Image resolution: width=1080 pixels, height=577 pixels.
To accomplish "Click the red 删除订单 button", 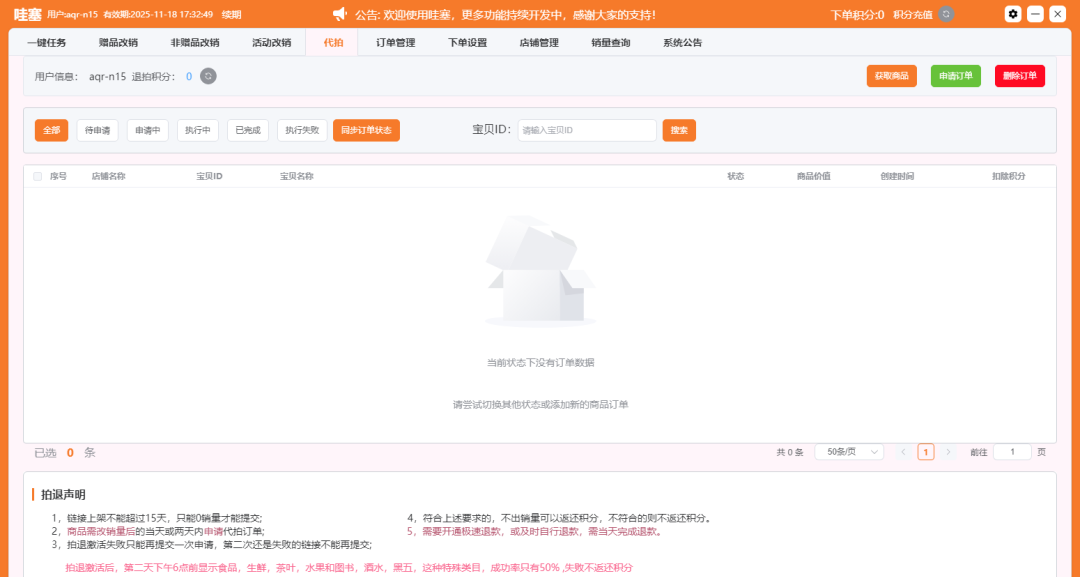I will coord(1019,76).
